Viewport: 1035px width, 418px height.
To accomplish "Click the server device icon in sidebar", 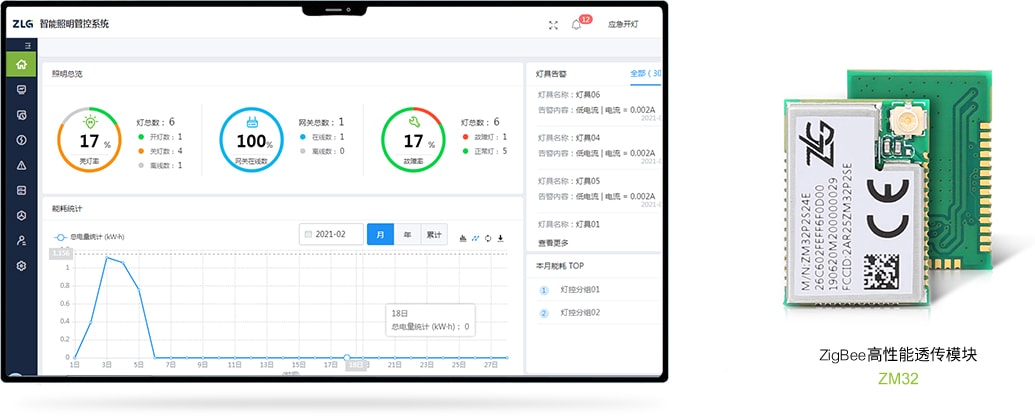I will tap(21, 190).
